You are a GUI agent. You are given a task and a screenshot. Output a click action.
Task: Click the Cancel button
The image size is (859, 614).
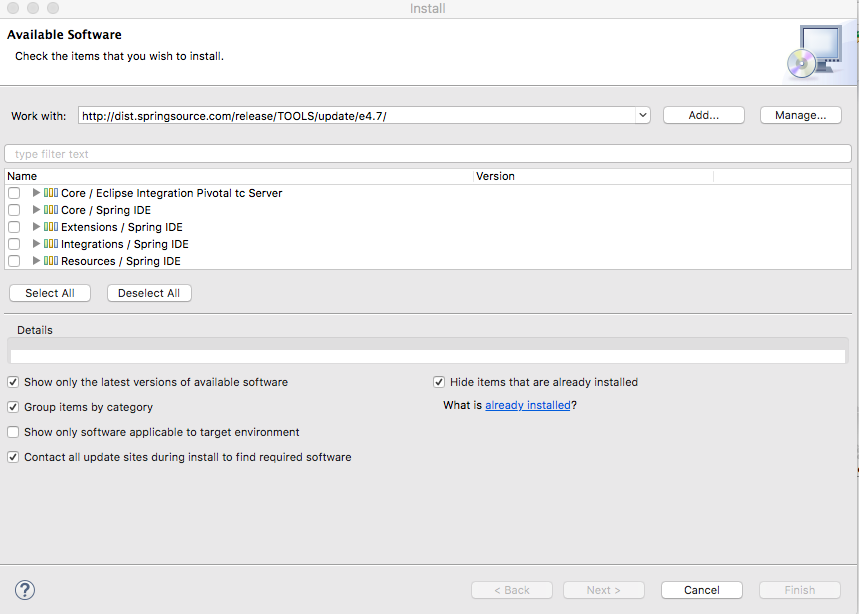coord(701,590)
